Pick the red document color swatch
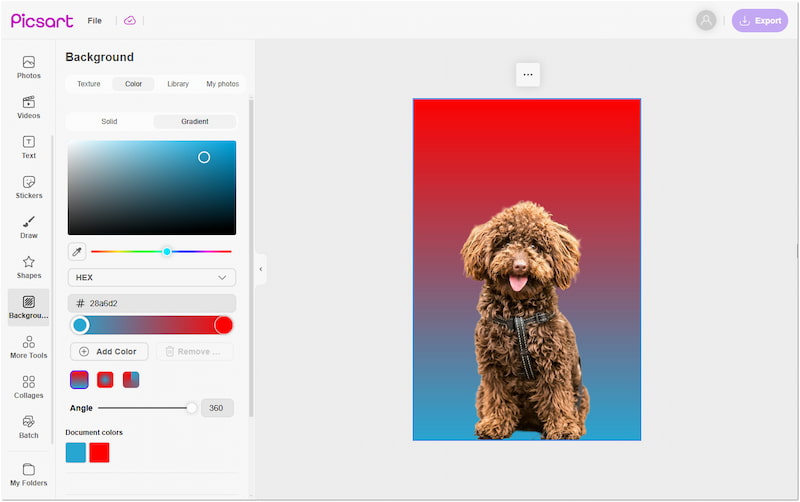 point(99,453)
